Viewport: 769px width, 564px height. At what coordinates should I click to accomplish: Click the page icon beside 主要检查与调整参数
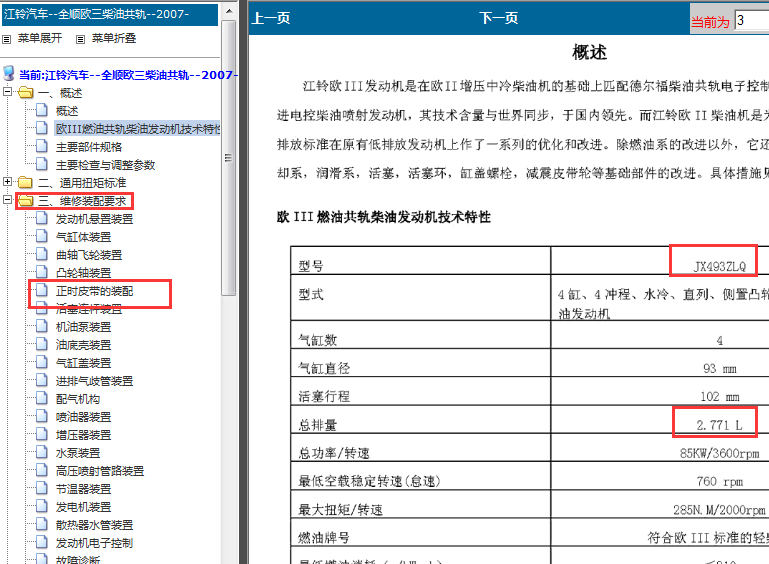42,164
